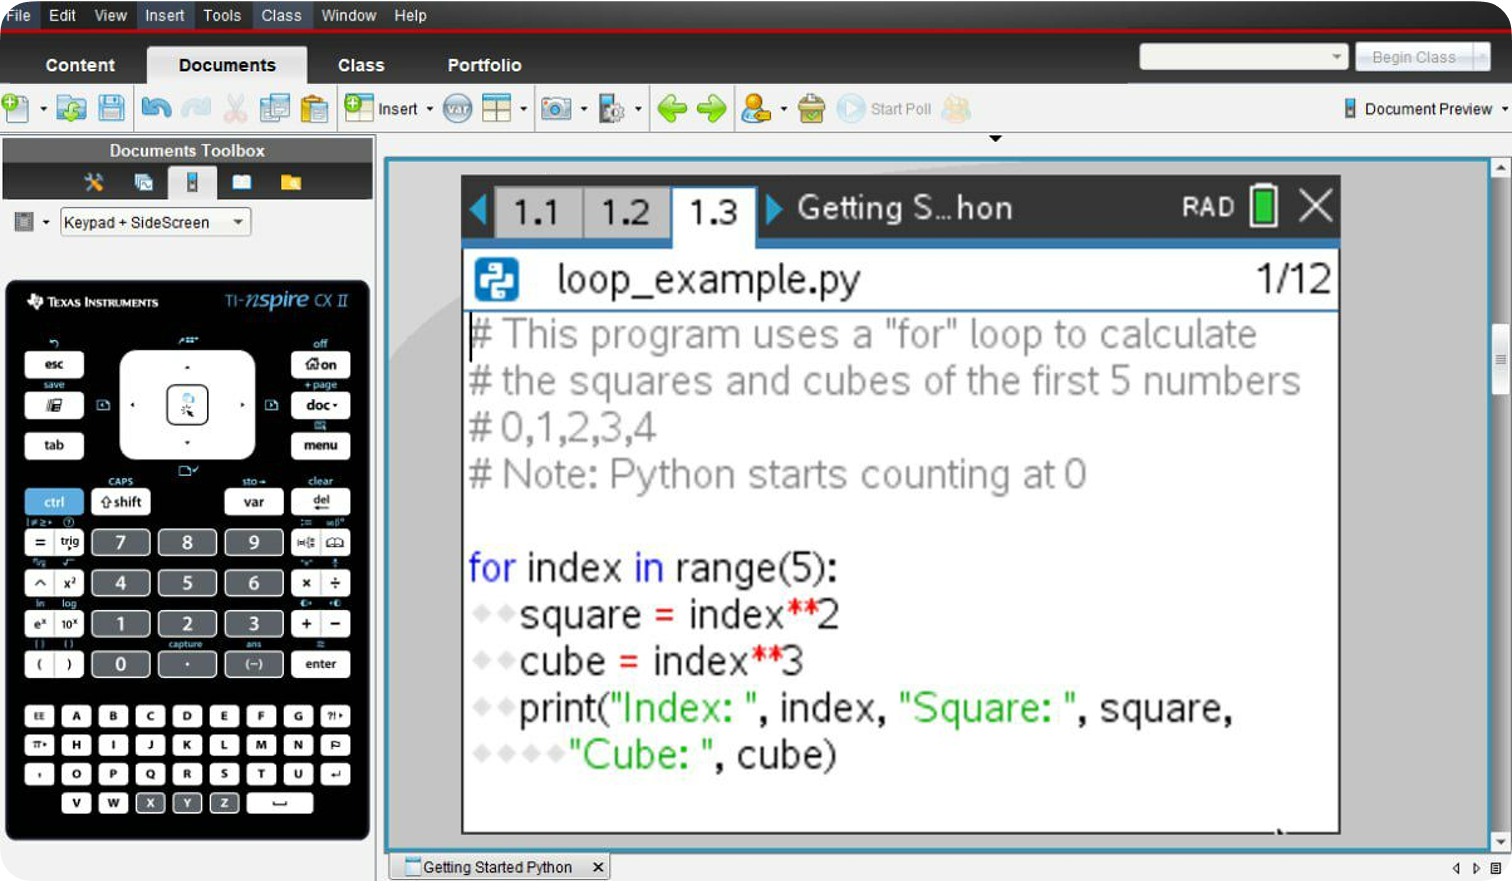This screenshot has height=881, width=1512.
Task: Expand the Document Preview dropdown
Action: tap(1503, 109)
